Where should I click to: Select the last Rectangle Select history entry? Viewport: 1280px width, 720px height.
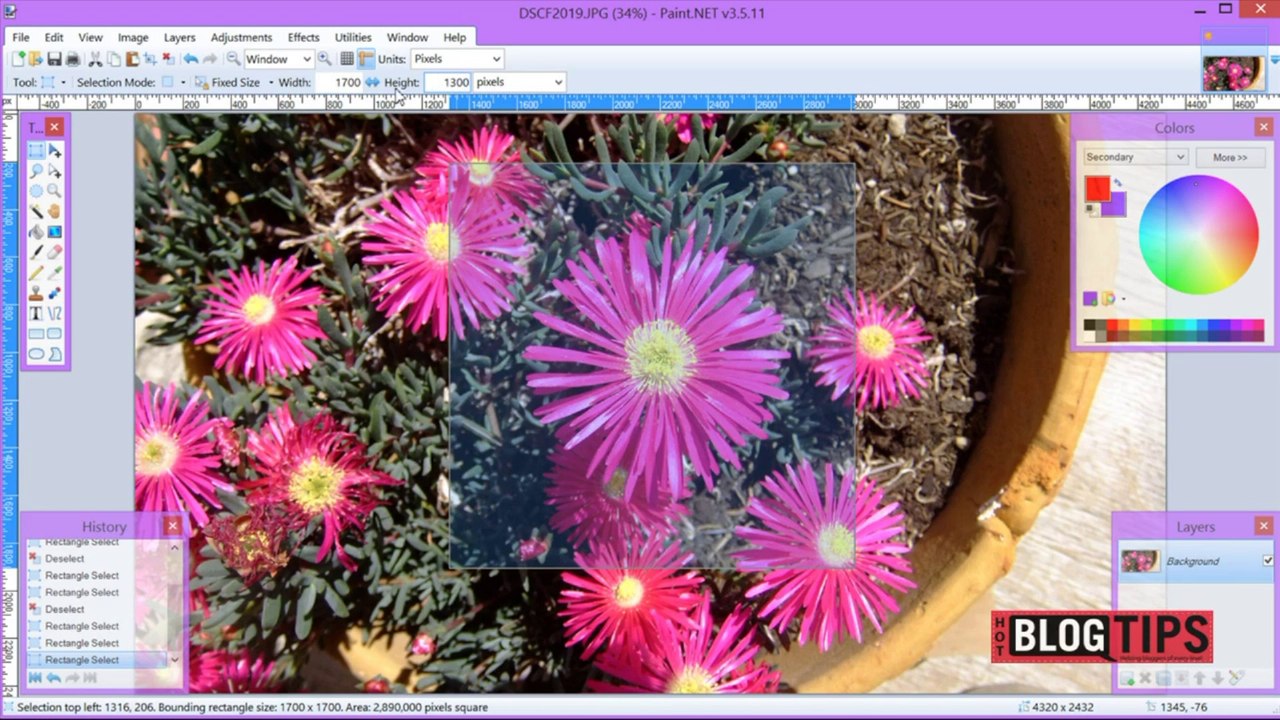pyautogui.click(x=96, y=660)
